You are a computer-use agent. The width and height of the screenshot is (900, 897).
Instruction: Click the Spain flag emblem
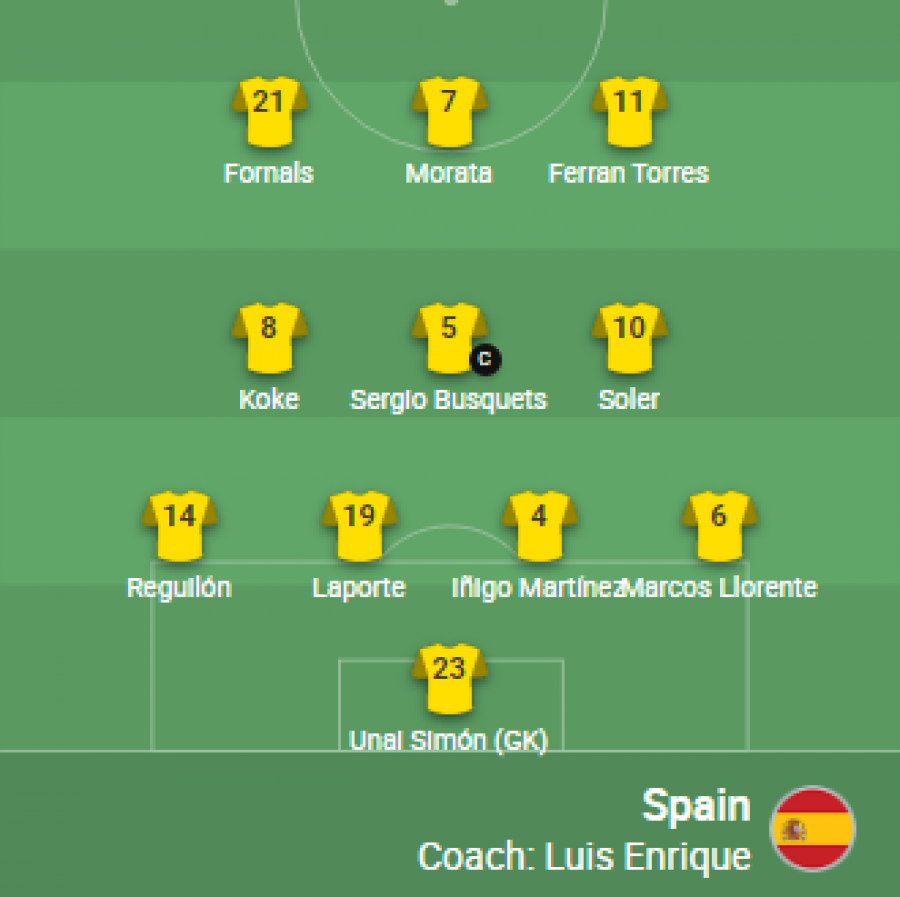pos(812,829)
